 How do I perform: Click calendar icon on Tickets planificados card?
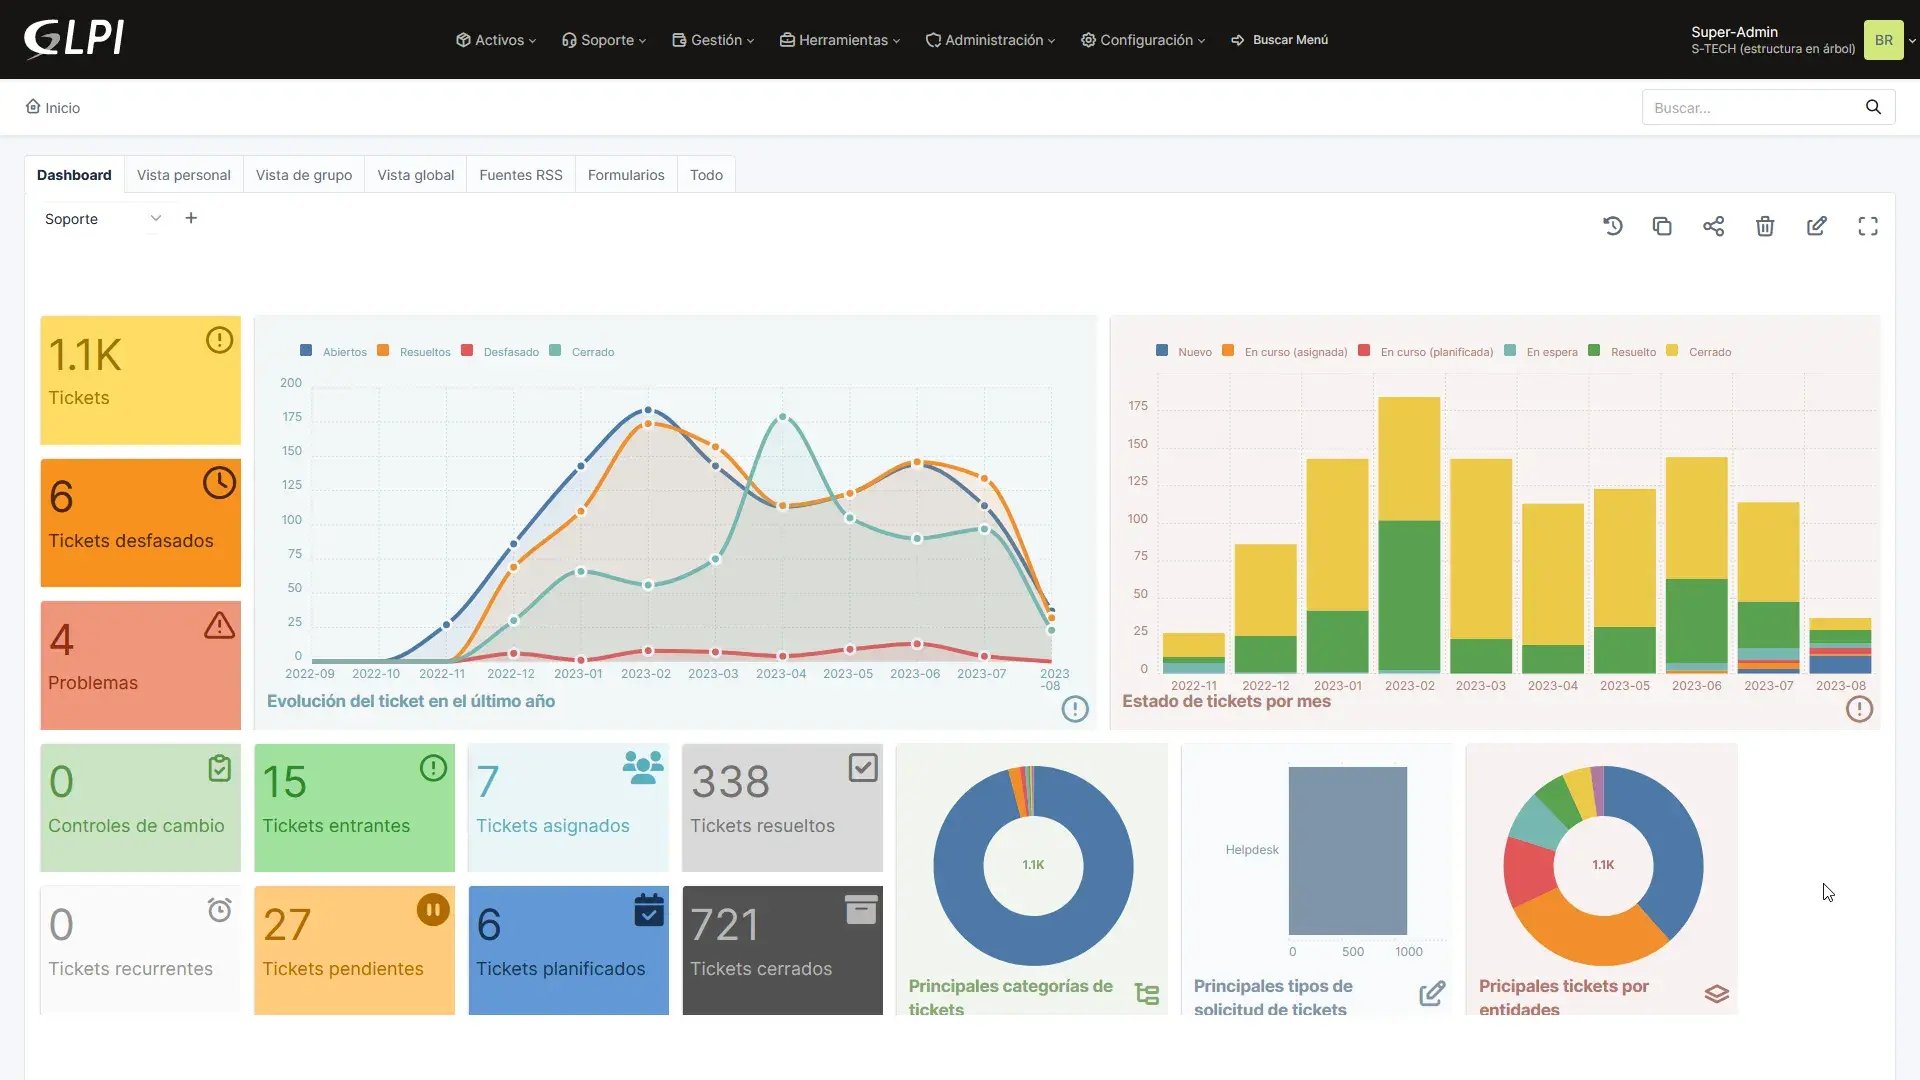(649, 910)
